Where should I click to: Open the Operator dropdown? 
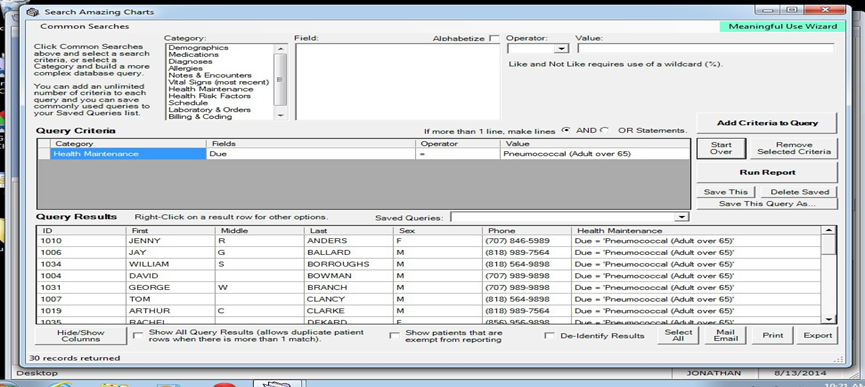click(x=561, y=49)
